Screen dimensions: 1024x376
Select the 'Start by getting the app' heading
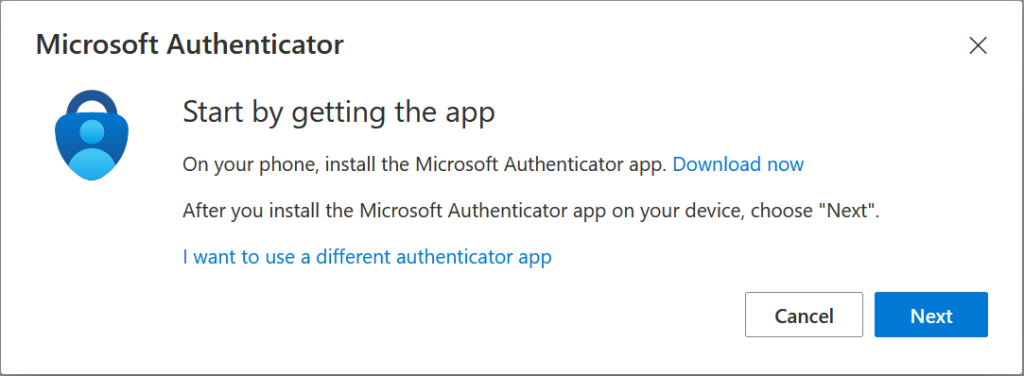click(x=339, y=112)
